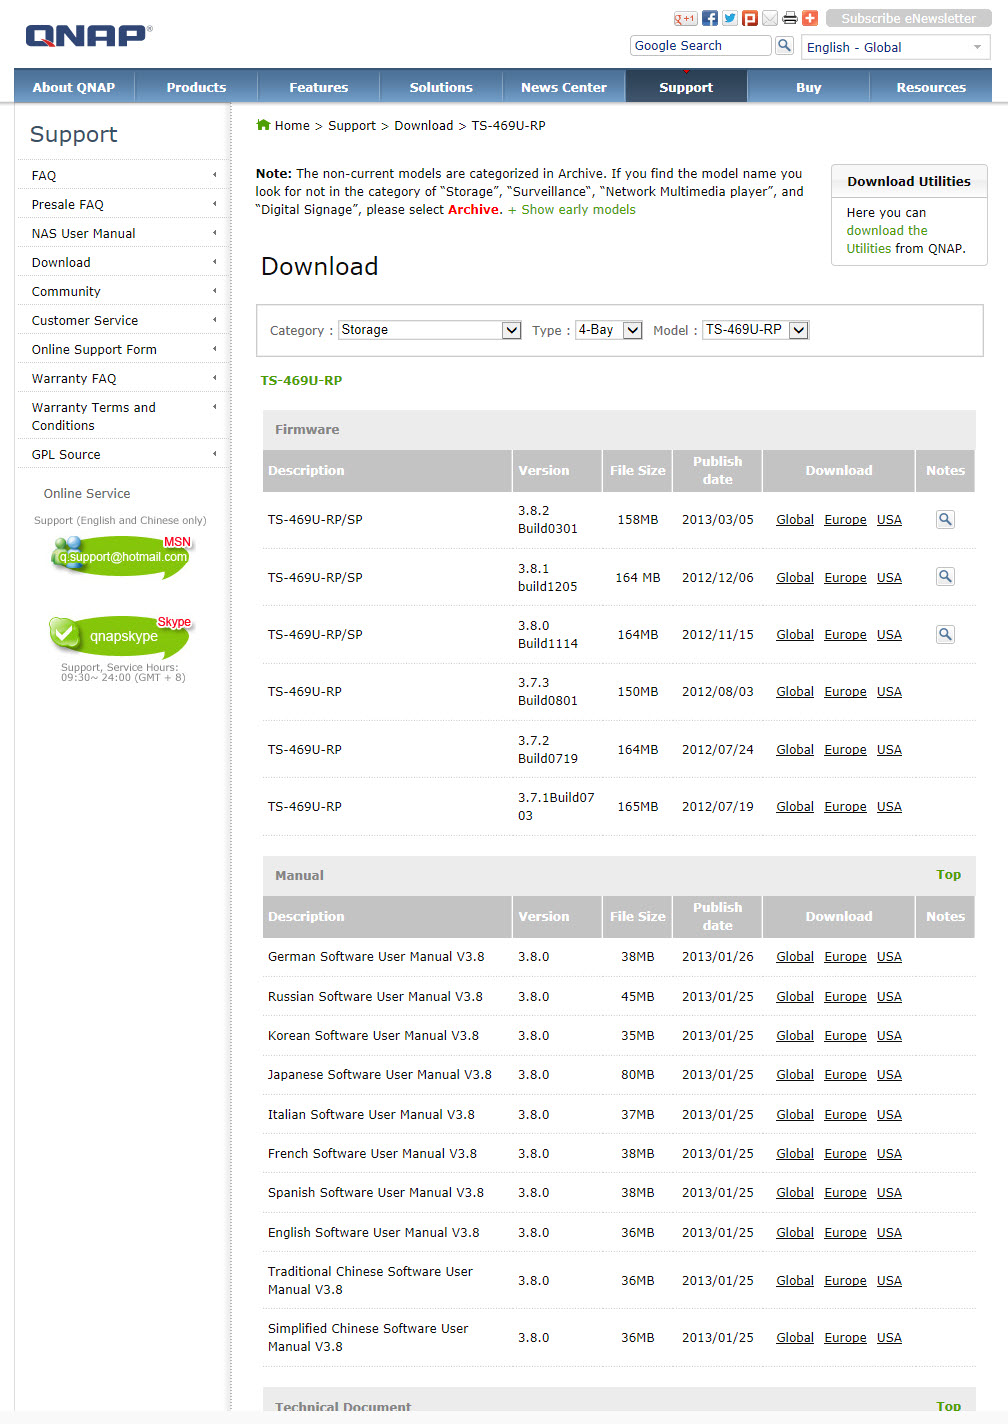Follow the download the Utilities link
The height and width of the screenshot is (1424, 1008).
point(887,239)
